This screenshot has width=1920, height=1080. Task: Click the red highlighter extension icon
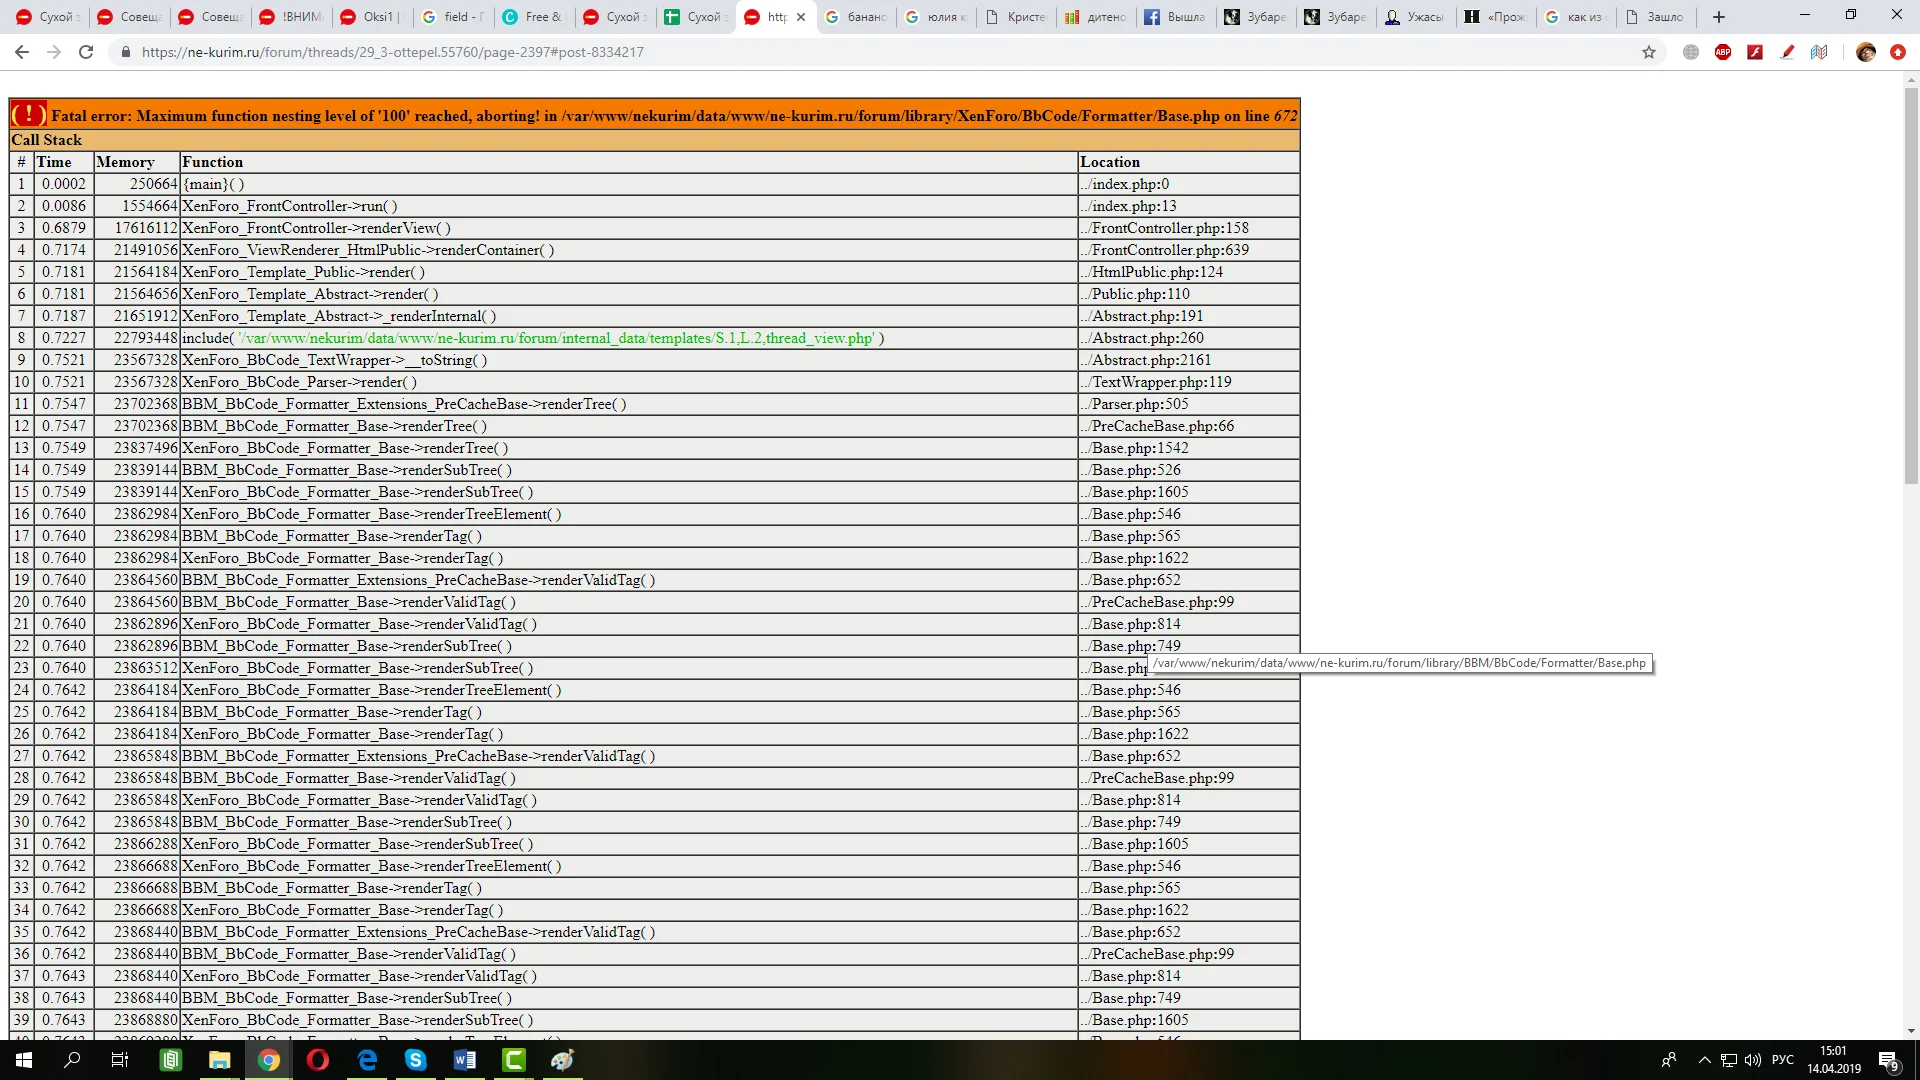point(1787,52)
